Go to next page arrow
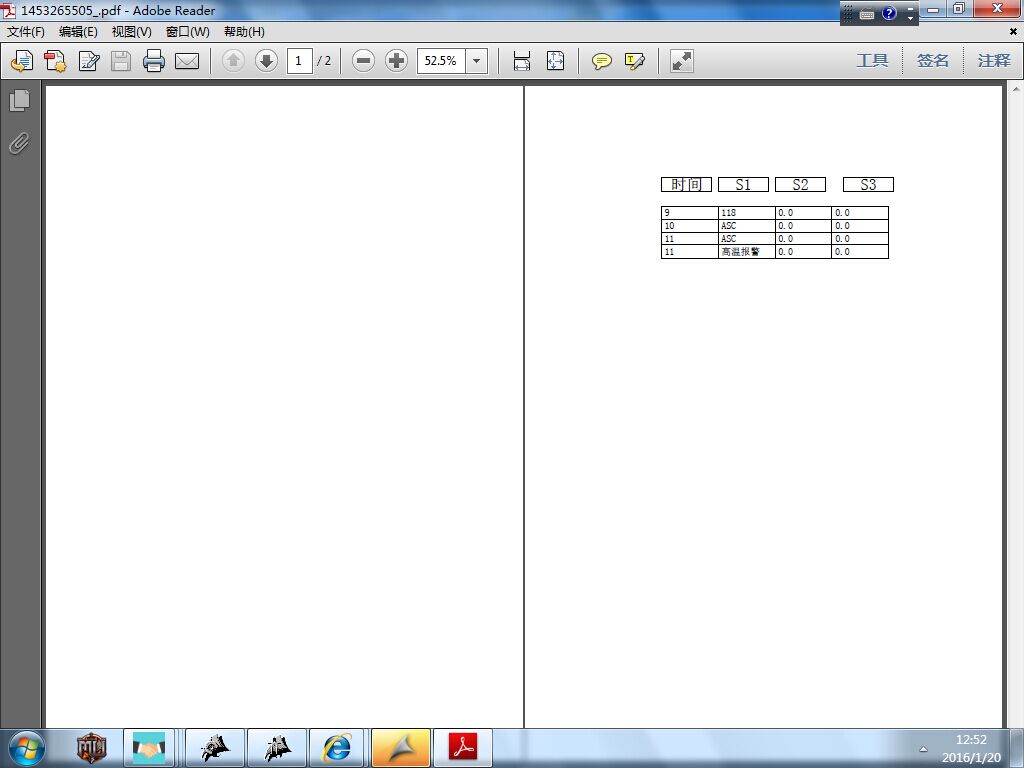This screenshot has width=1024, height=768. tap(266, 61)
